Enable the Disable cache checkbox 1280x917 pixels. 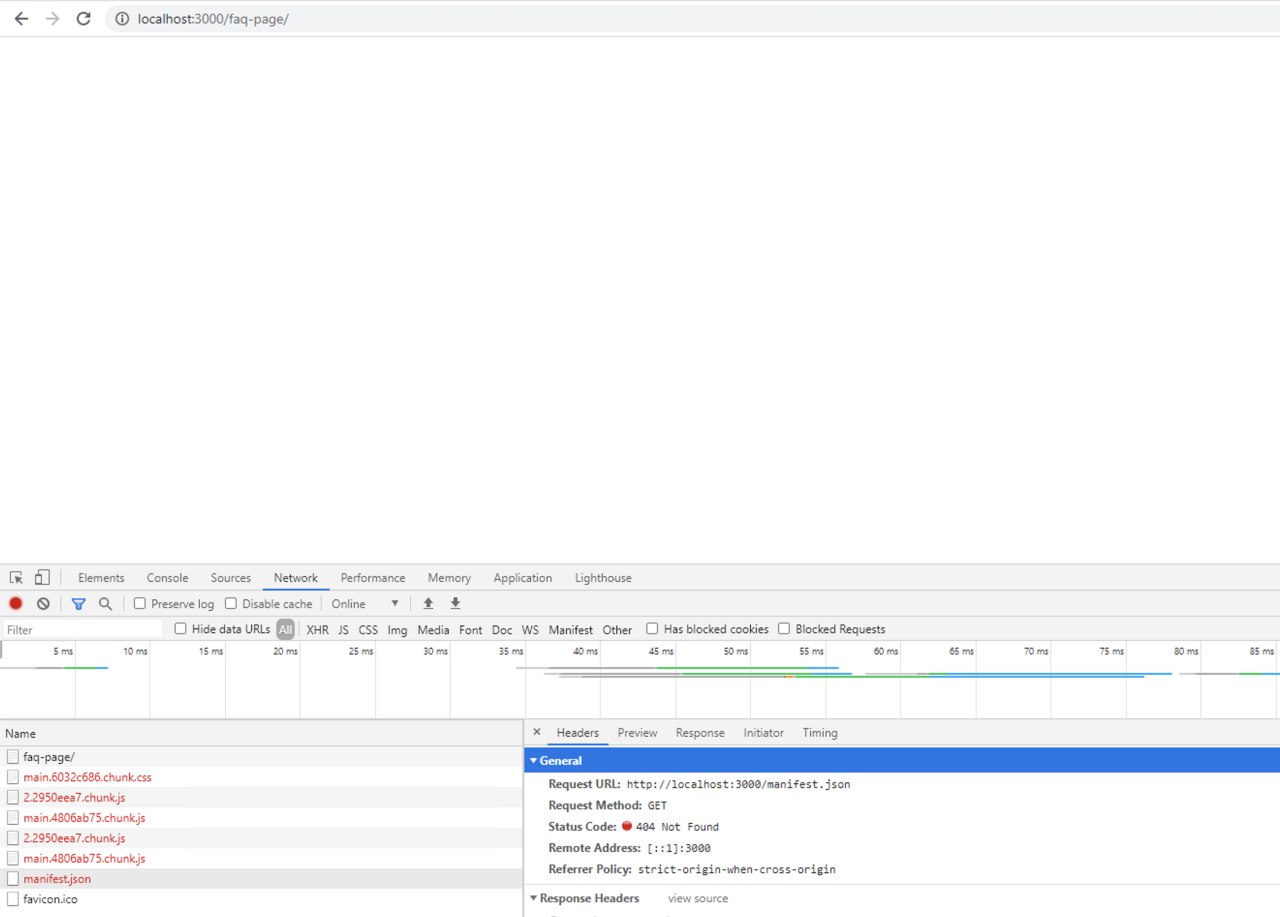(231, 604)
